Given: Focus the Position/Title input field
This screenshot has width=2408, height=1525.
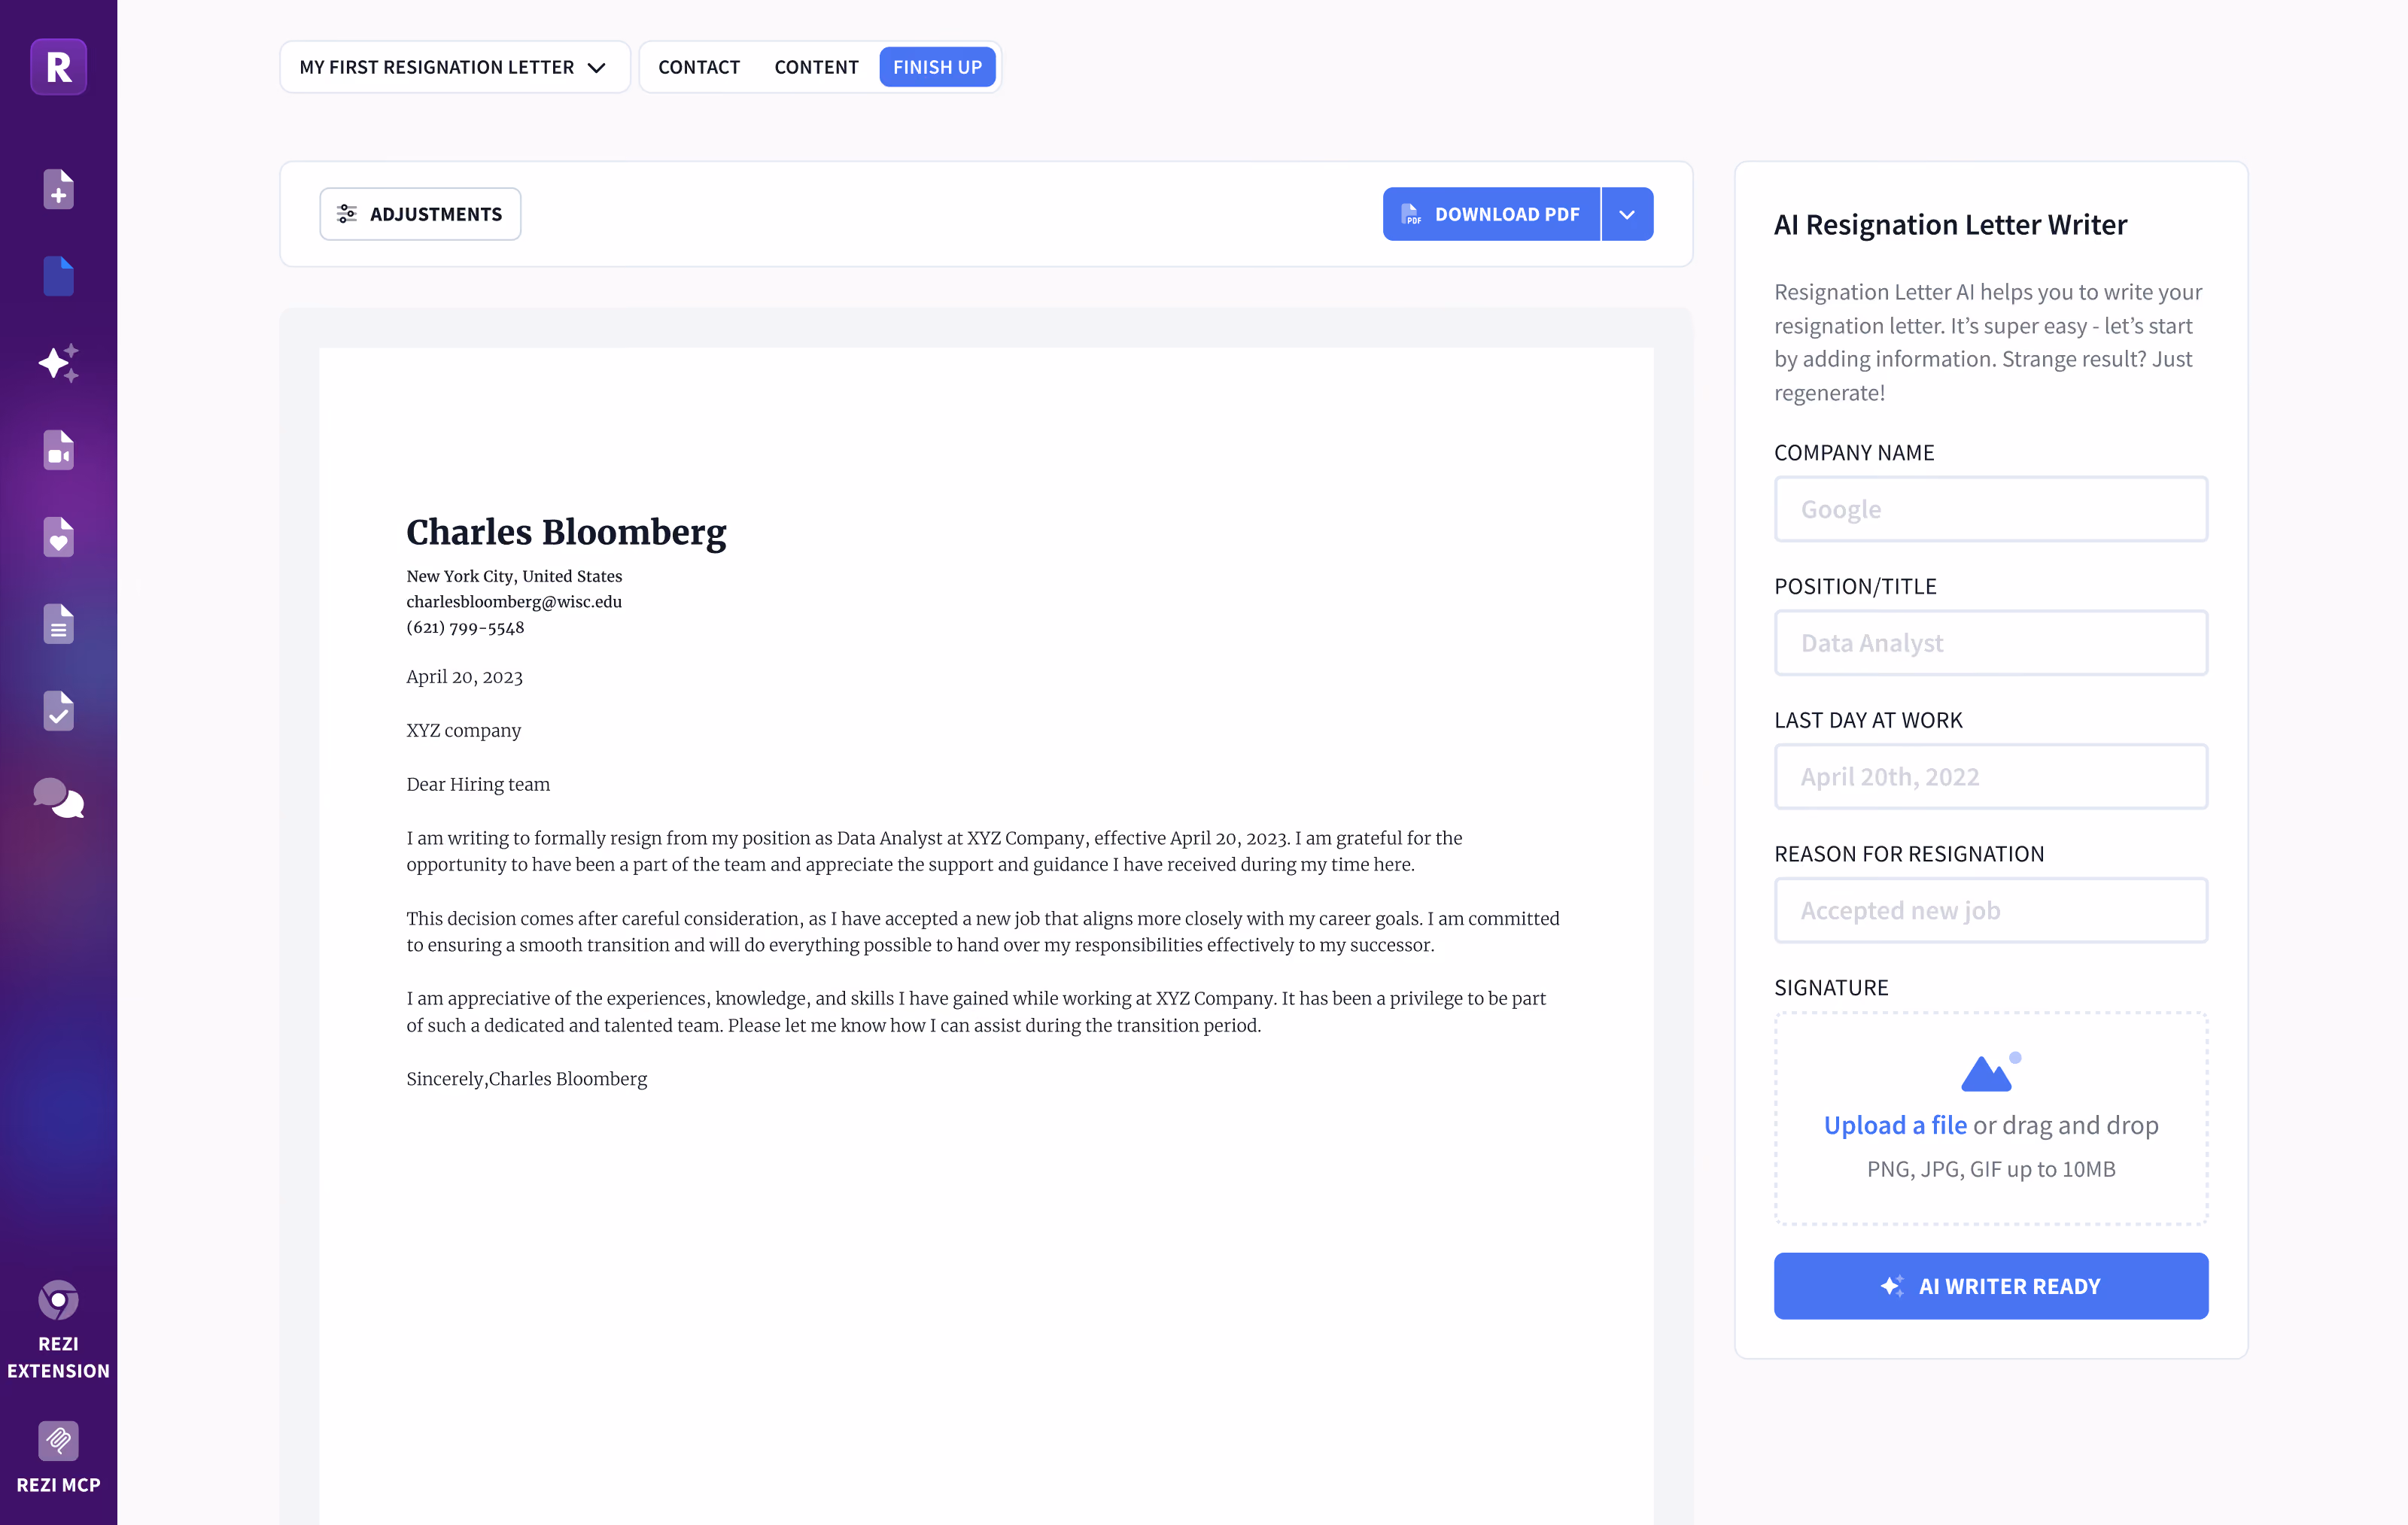Looking at the screenshot, I should coord(1990,643).
